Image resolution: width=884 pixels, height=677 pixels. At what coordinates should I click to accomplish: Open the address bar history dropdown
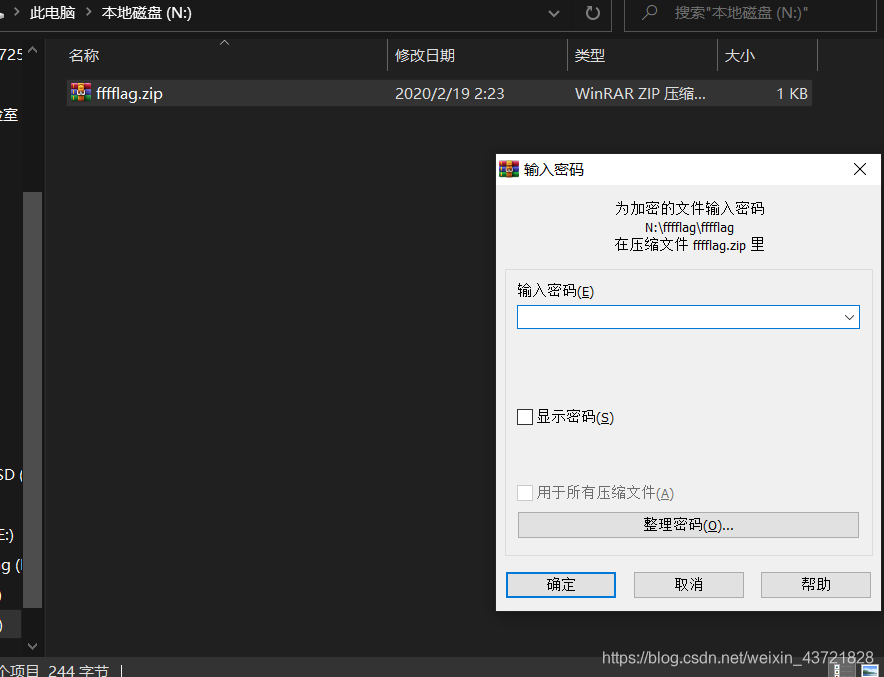(553, 14)
